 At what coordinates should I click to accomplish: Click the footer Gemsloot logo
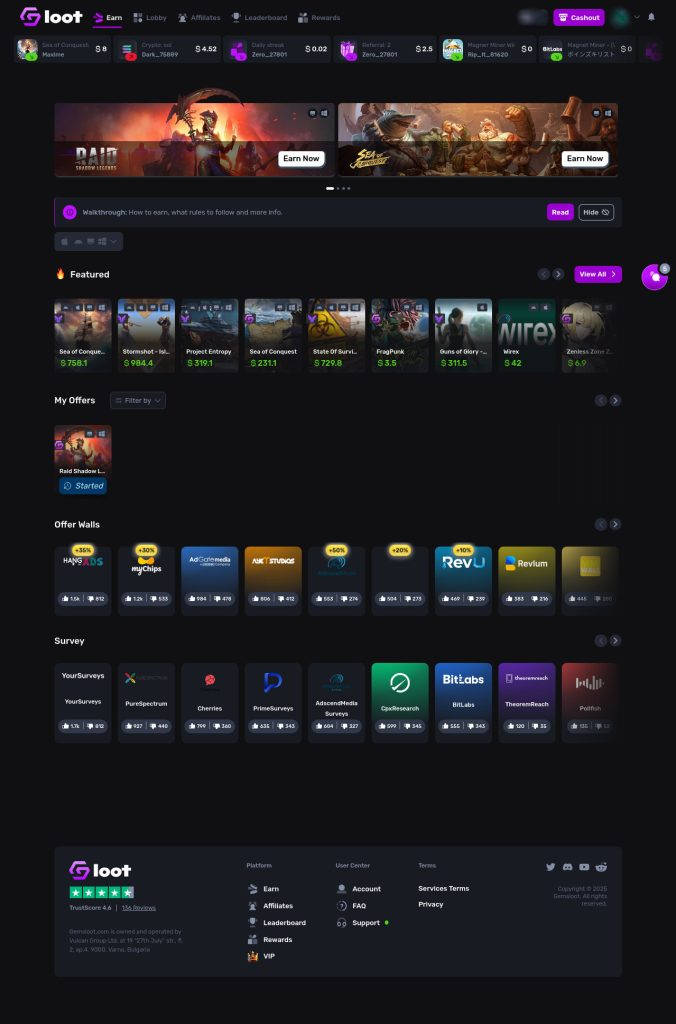pyautogui.click(x=101, y=870)
